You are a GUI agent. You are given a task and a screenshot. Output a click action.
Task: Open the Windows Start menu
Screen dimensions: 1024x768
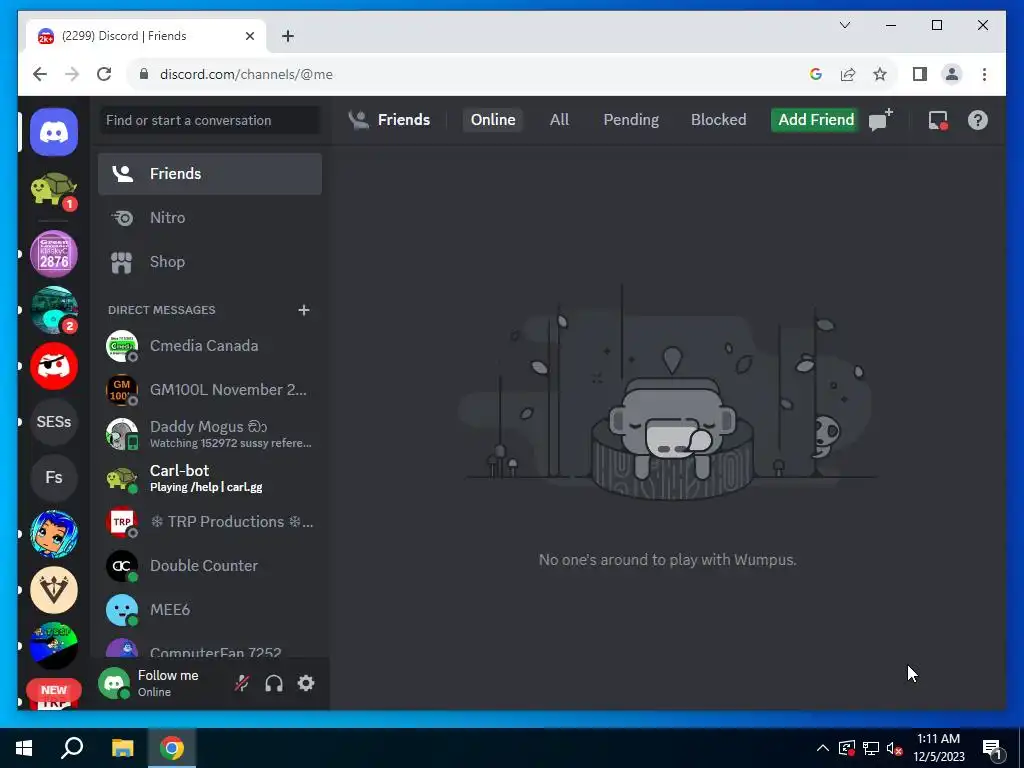point(24,748)
